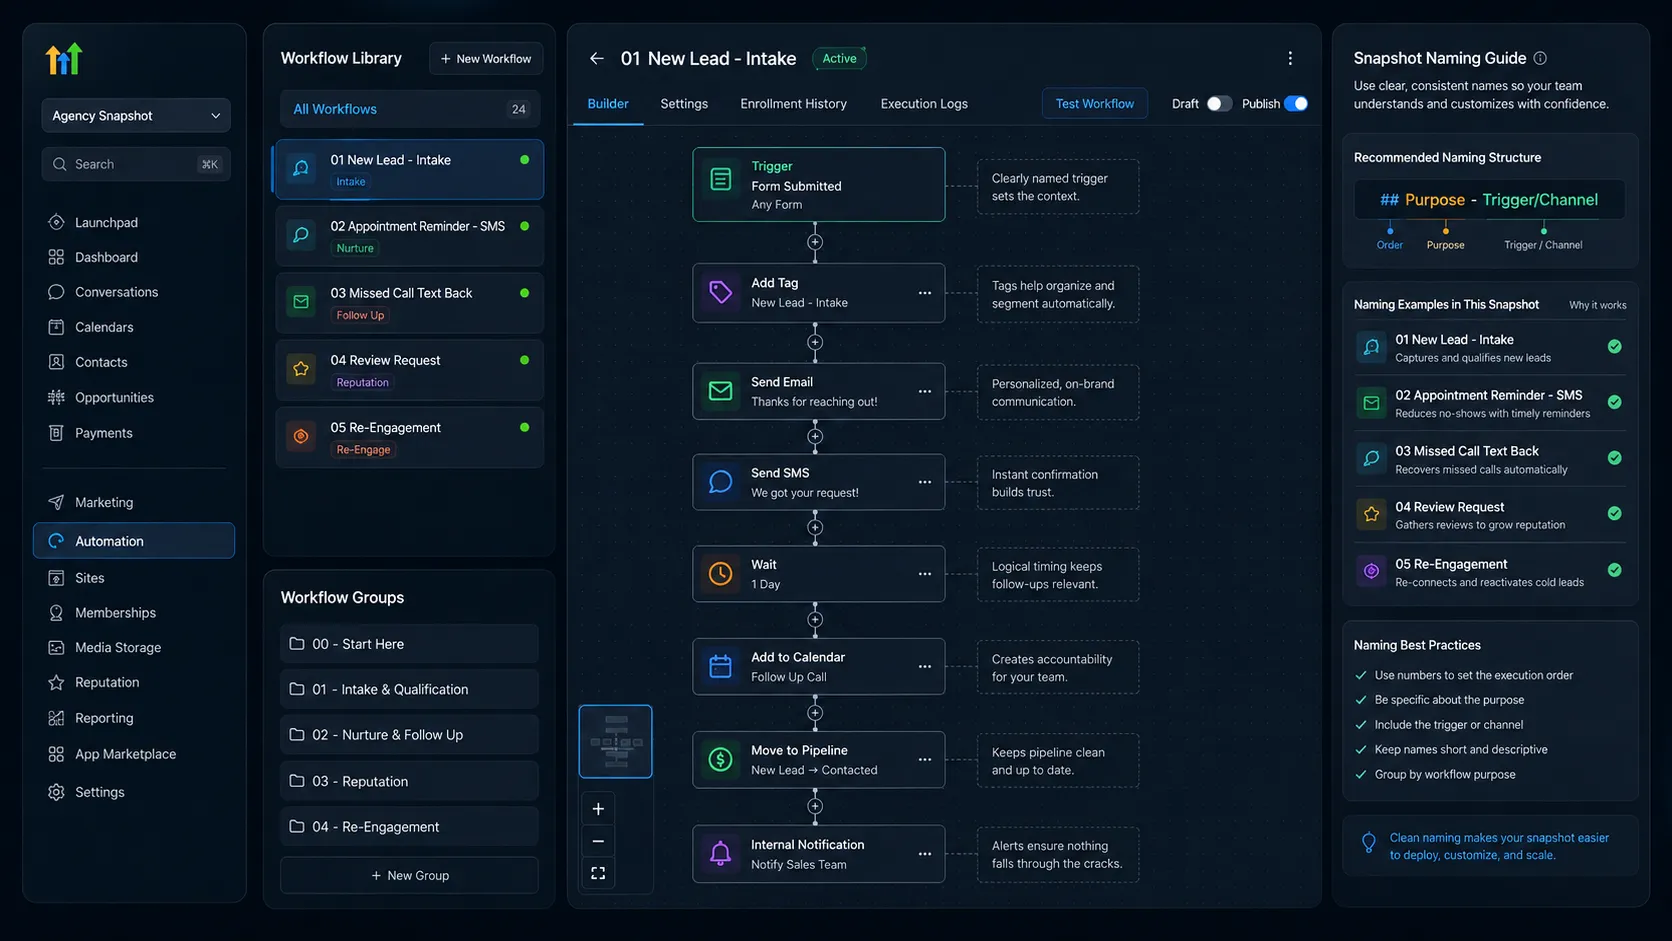
Task: Select All Workflows filter
Action: pyautogui.click(x=410, y=109)
